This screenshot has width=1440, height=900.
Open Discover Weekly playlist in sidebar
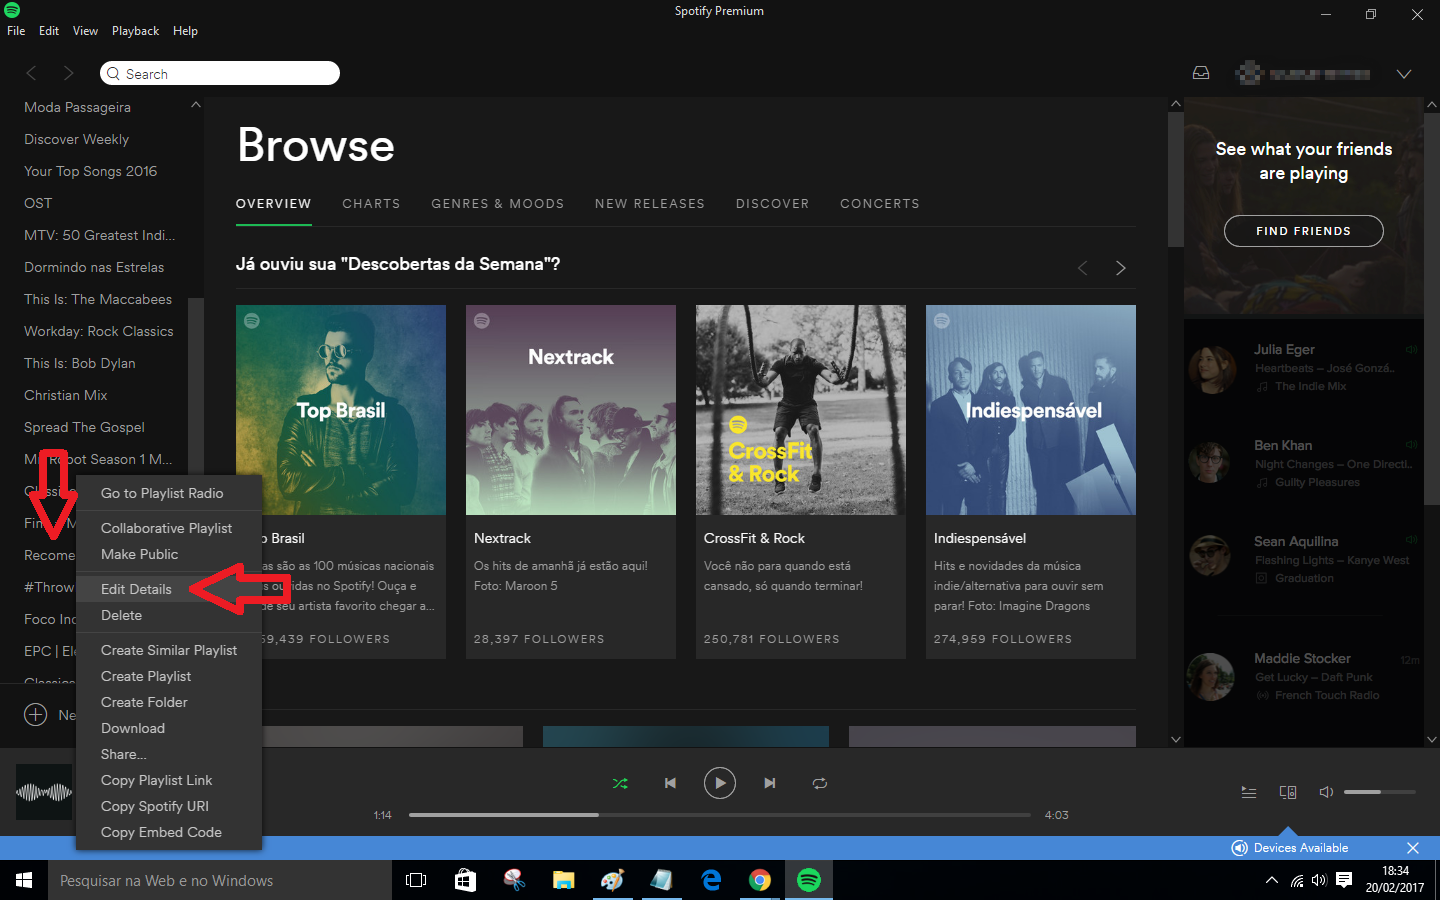[77, 139]
